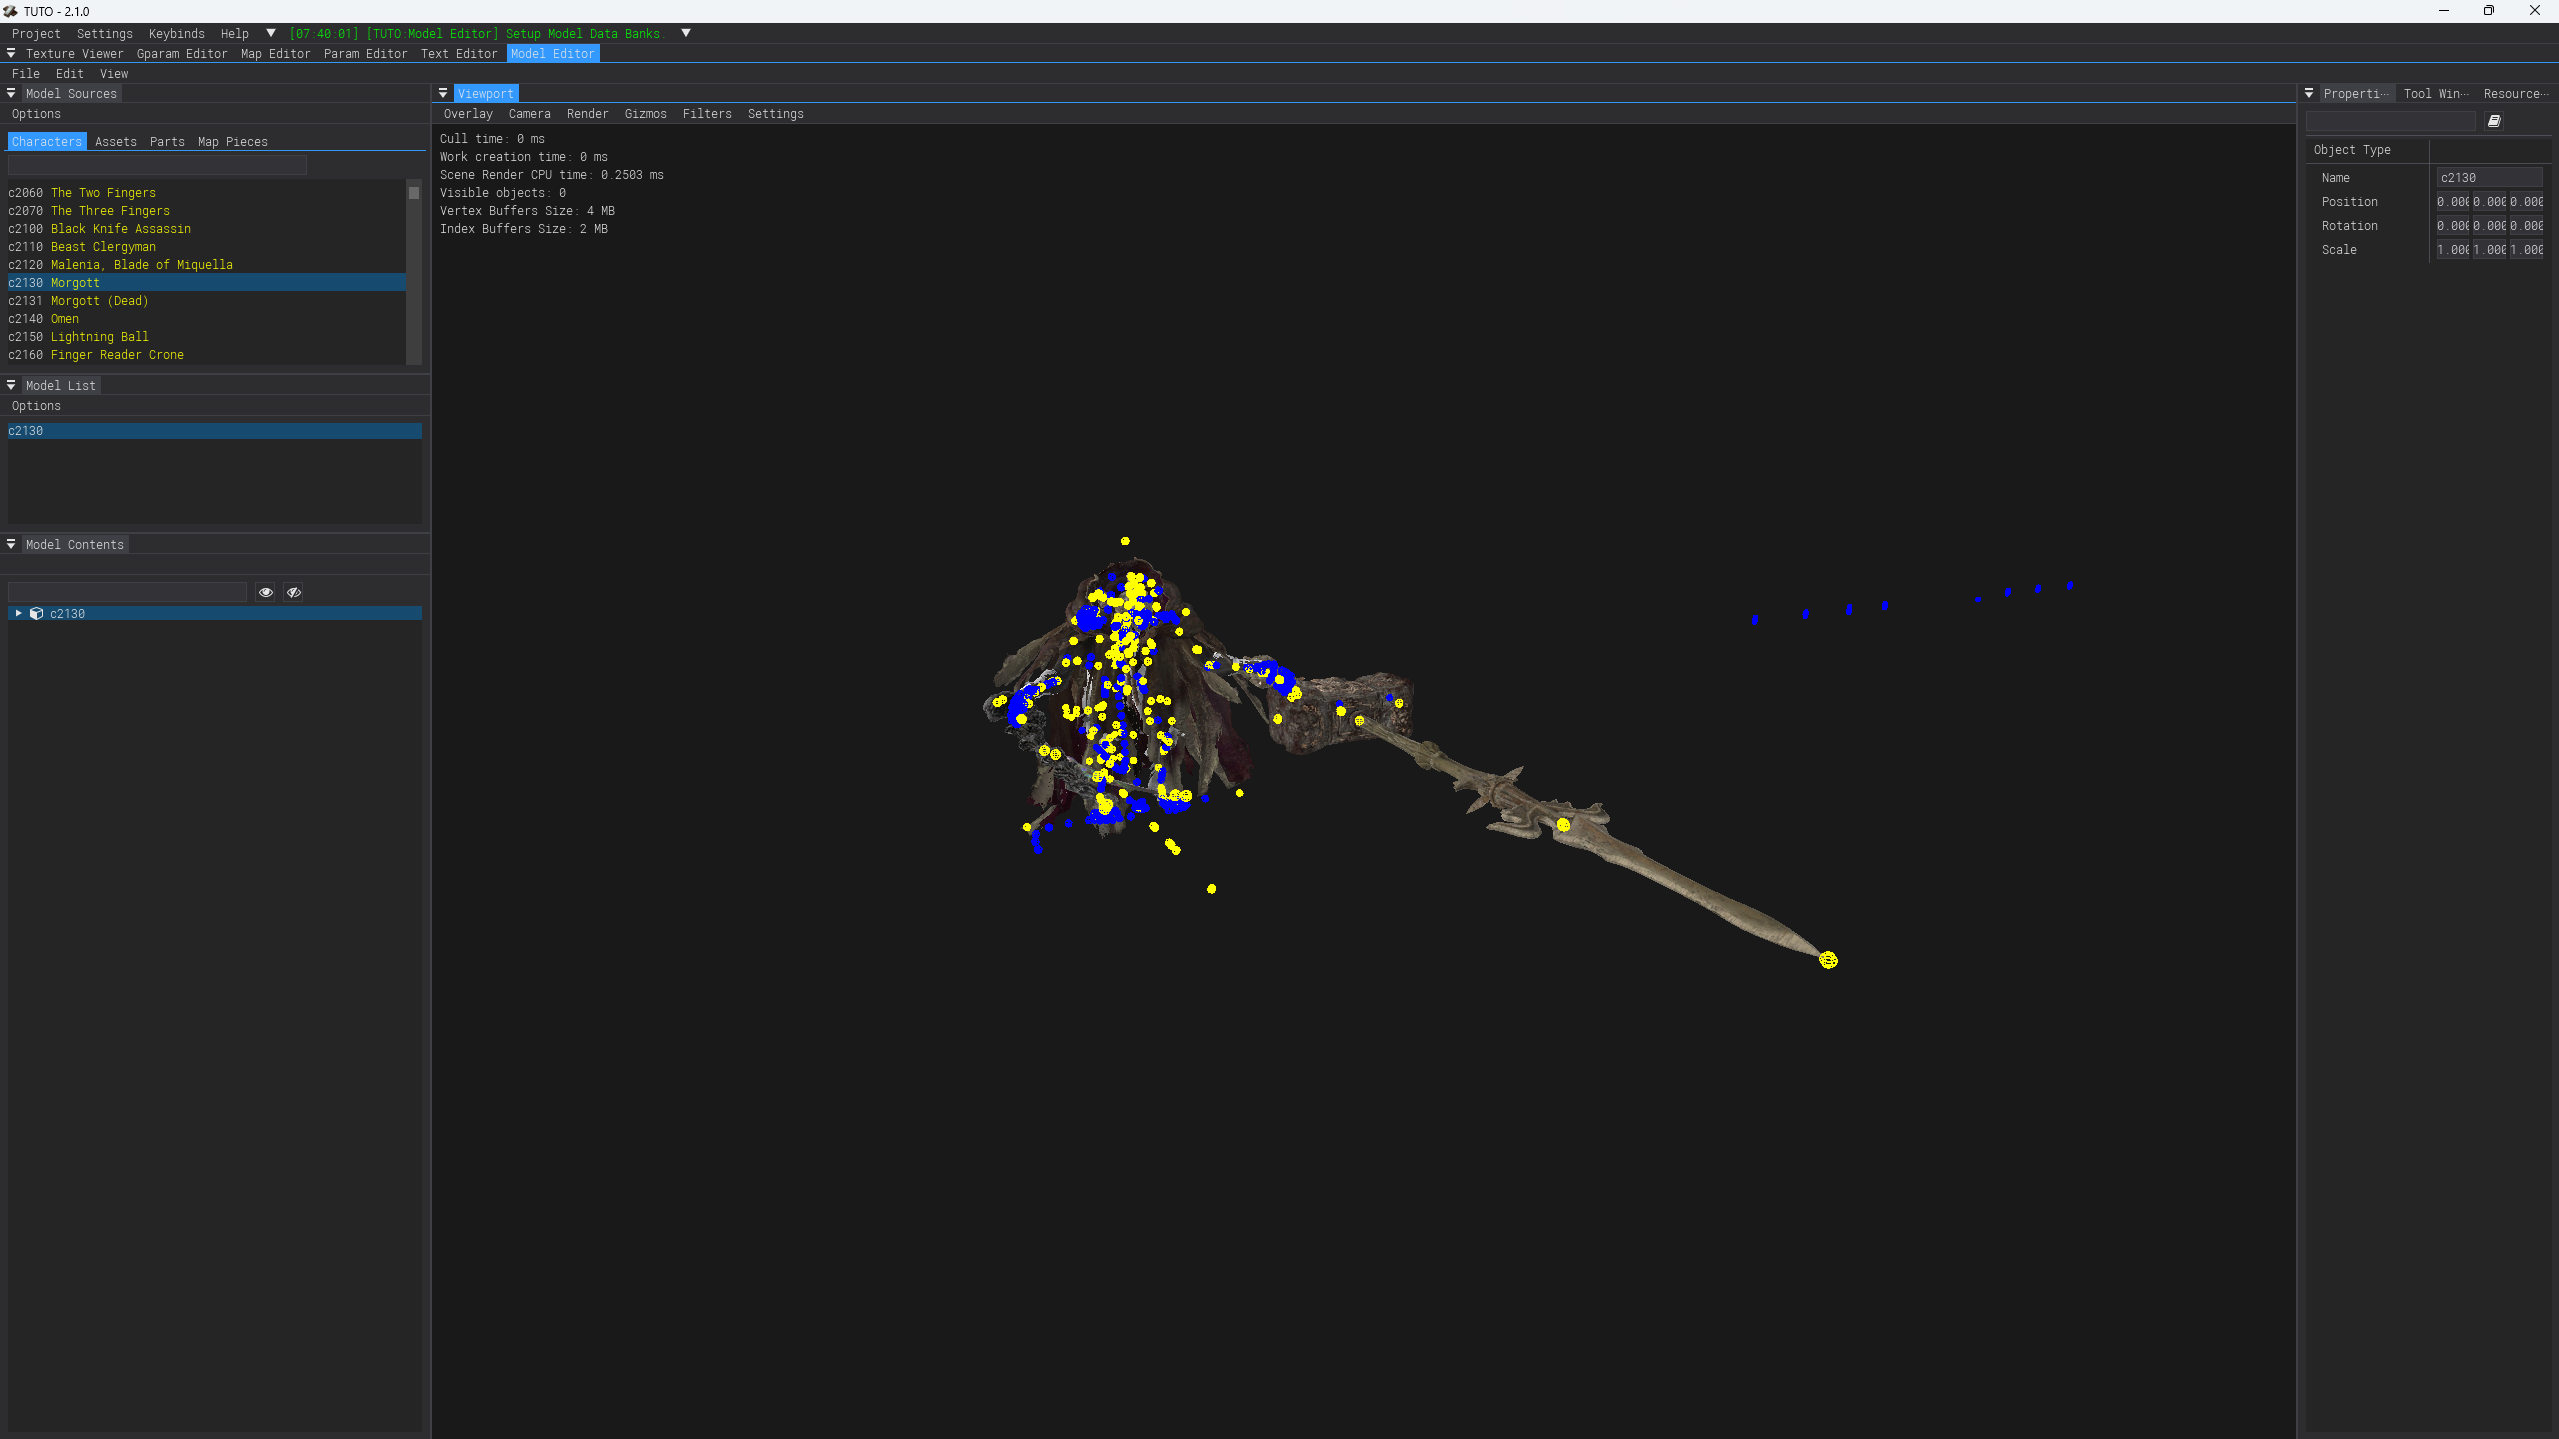This screenshot has width=2559, height=1439.
Task: Switch to the Text Editor tab
Action: coord(459,53)
